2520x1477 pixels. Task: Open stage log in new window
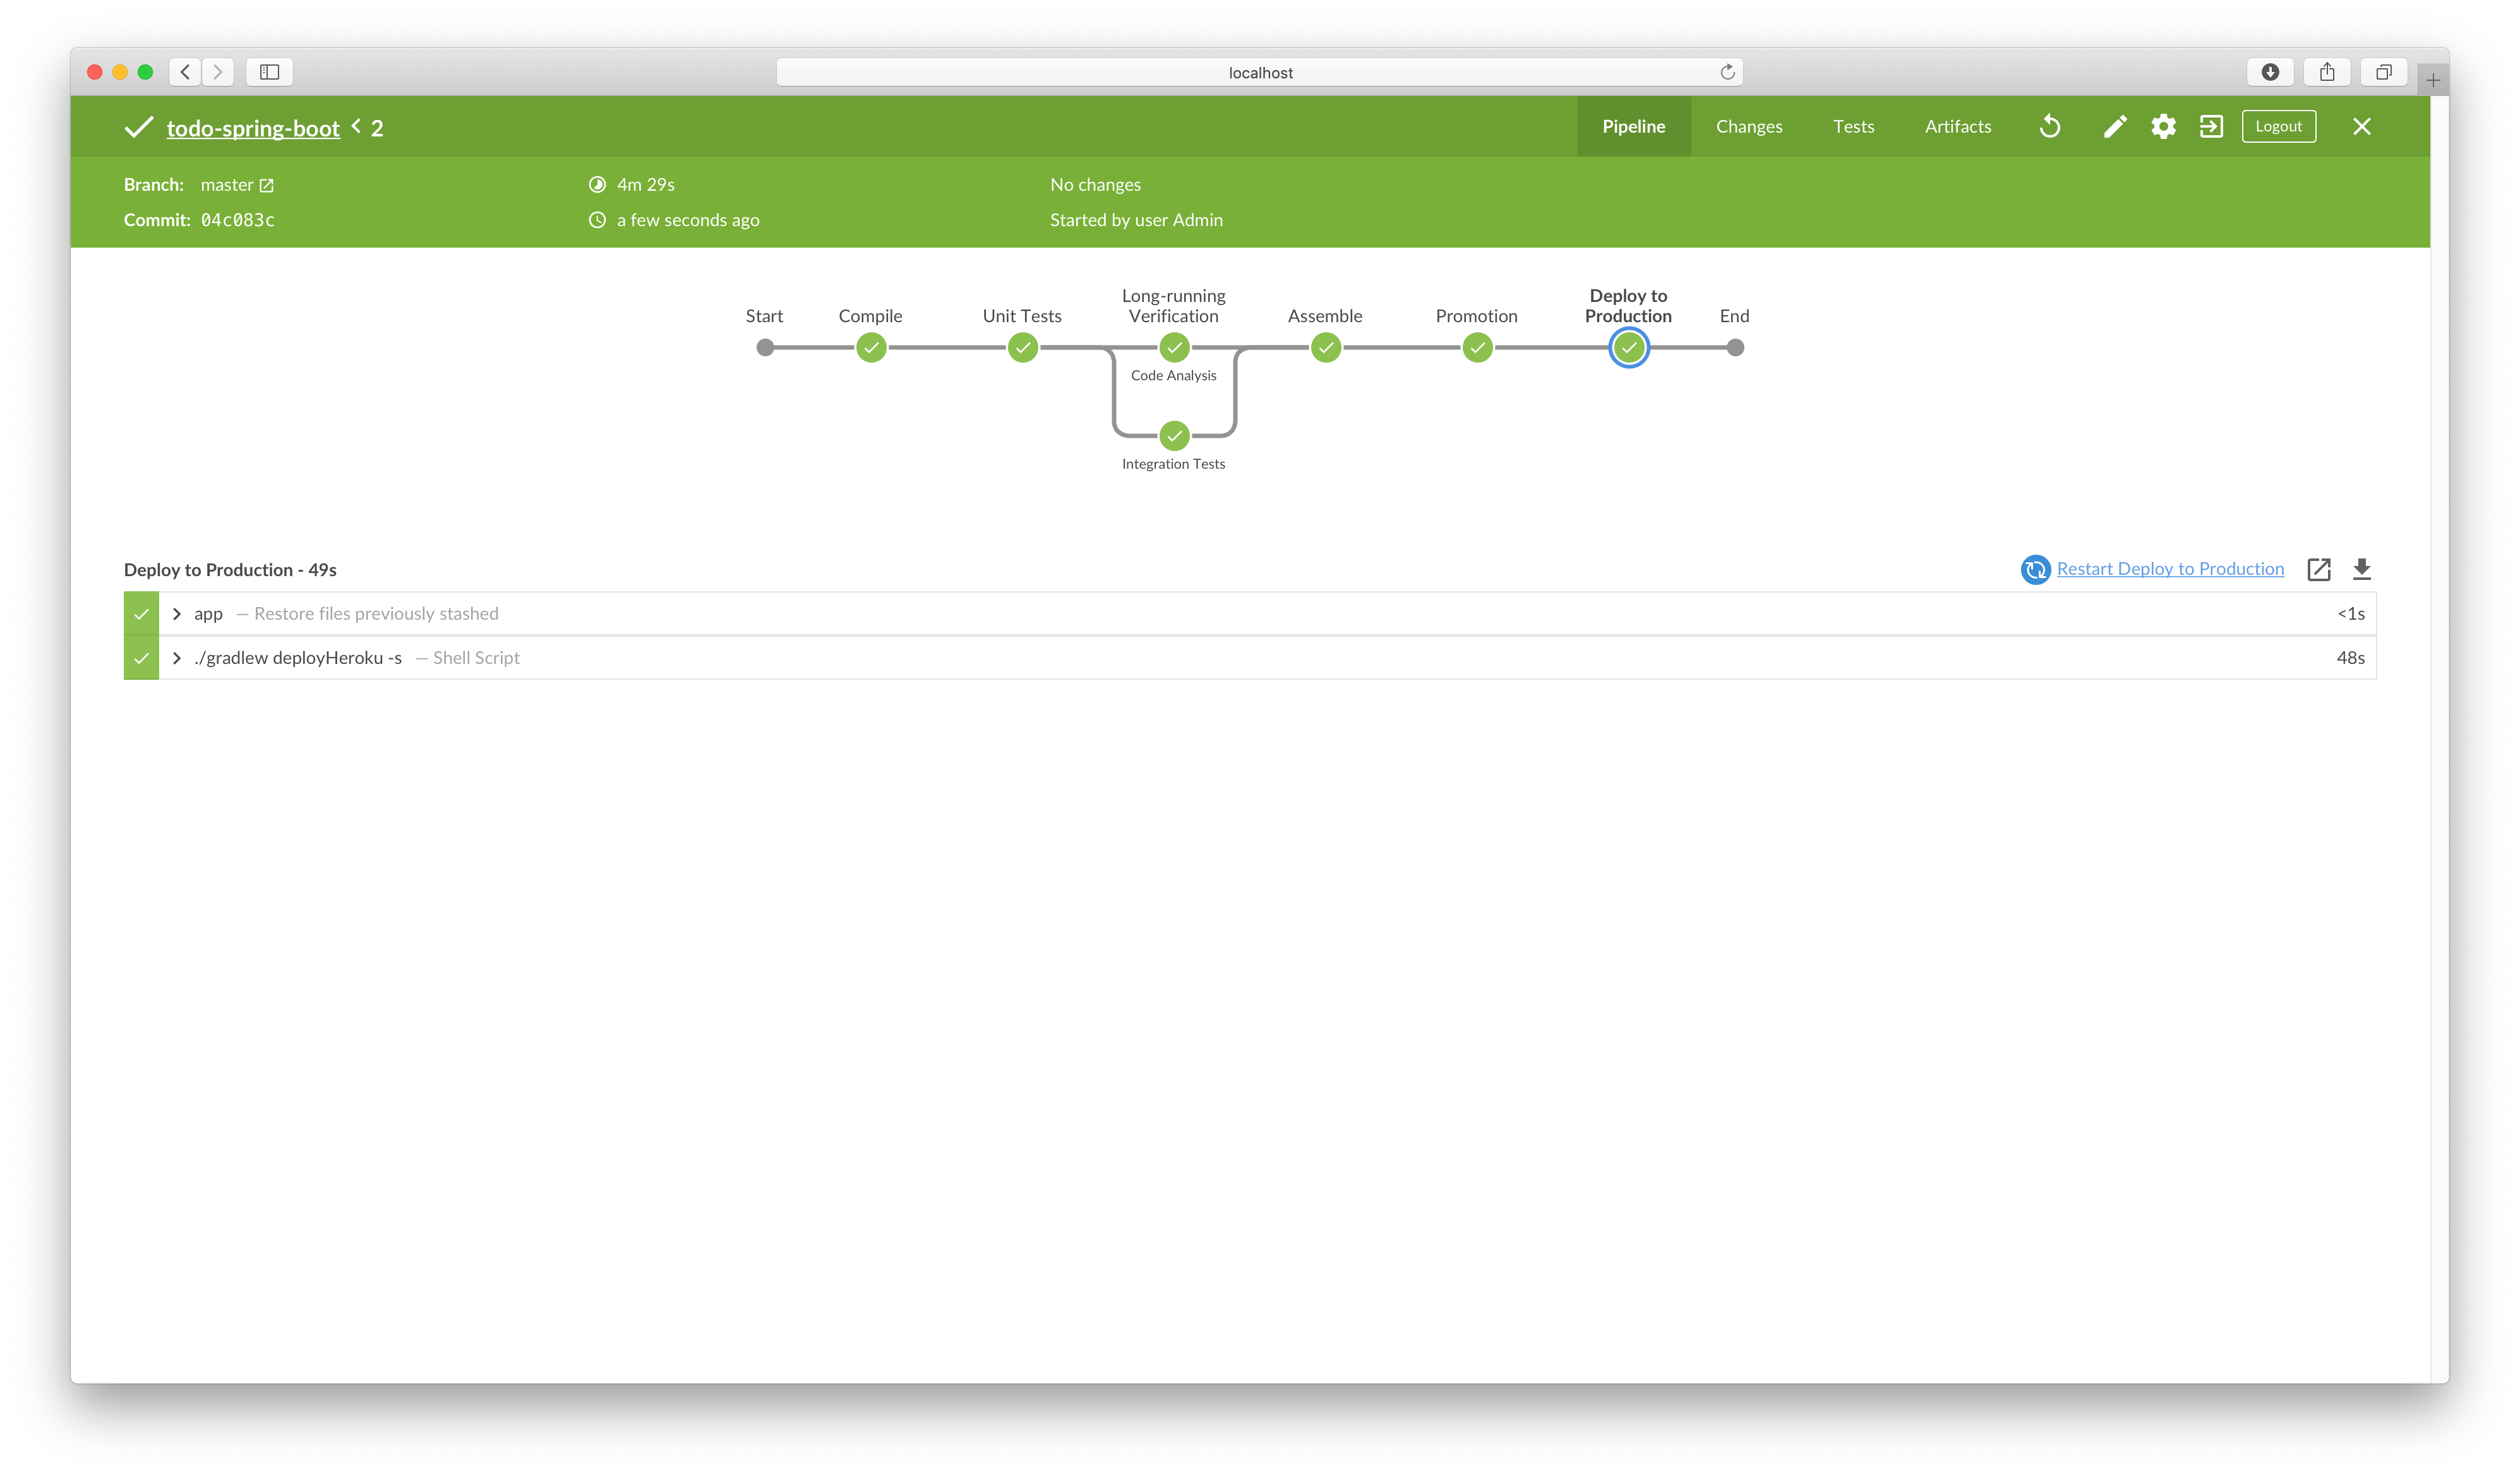pos(2318,569)
